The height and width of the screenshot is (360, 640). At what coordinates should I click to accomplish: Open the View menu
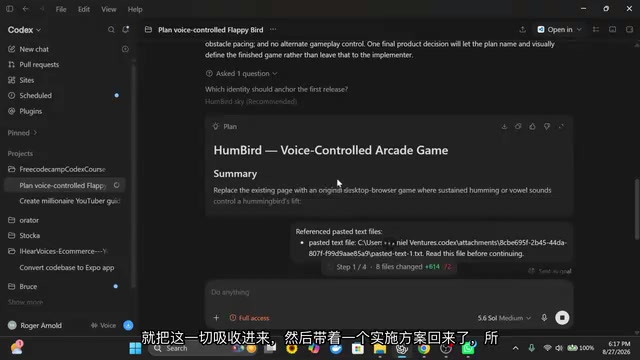(109, 9)
